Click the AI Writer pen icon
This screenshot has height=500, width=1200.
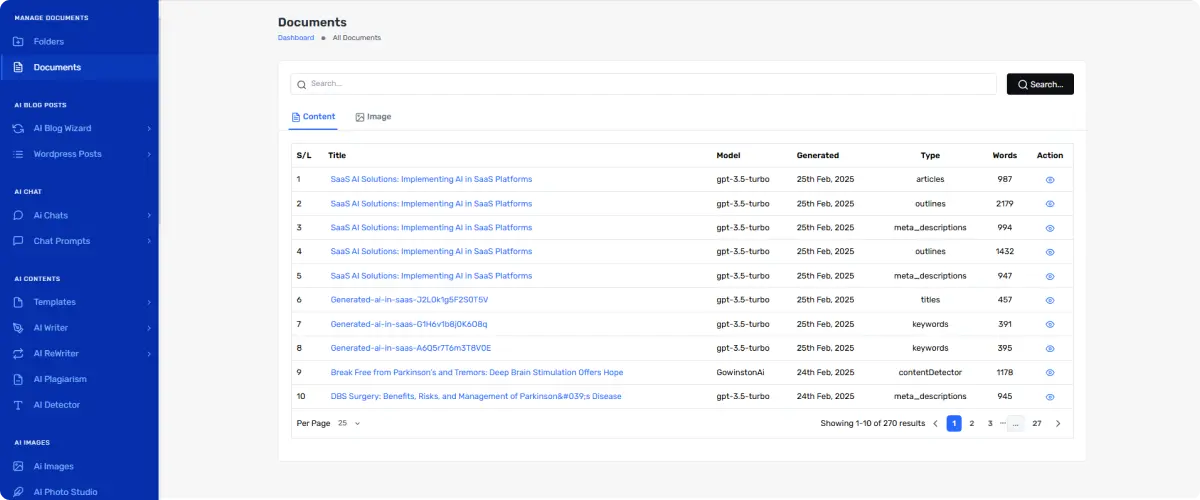pos(18,328)
